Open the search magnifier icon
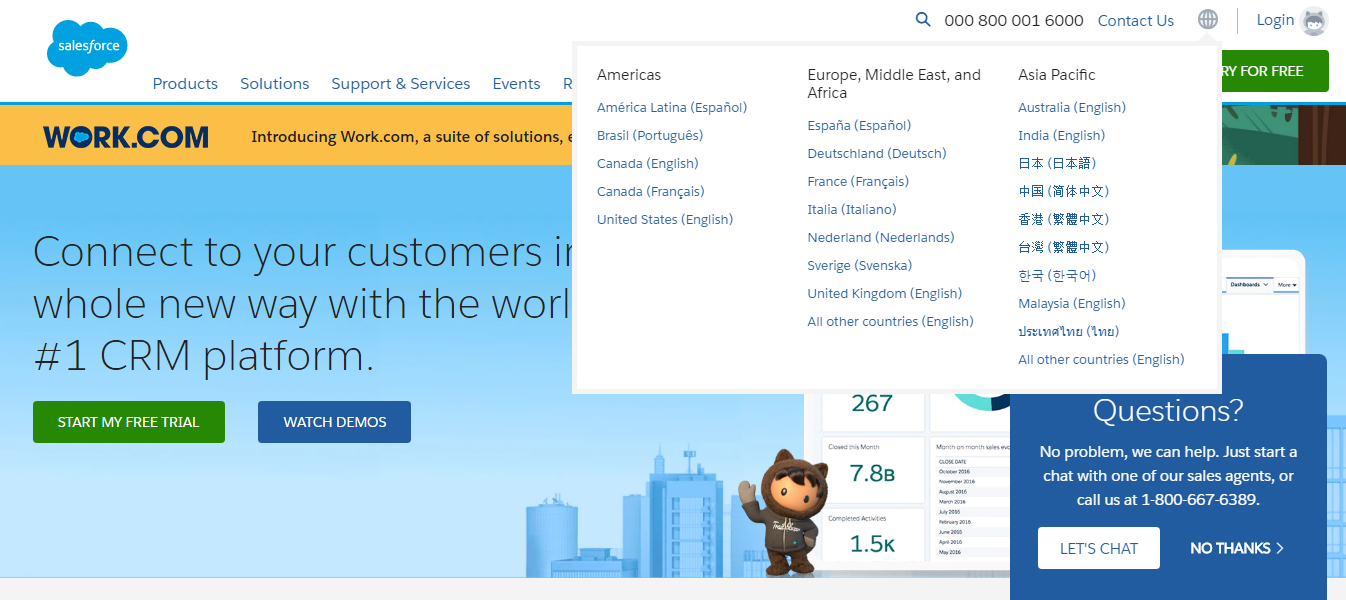 pyautogui.click(x=923, y=20)
